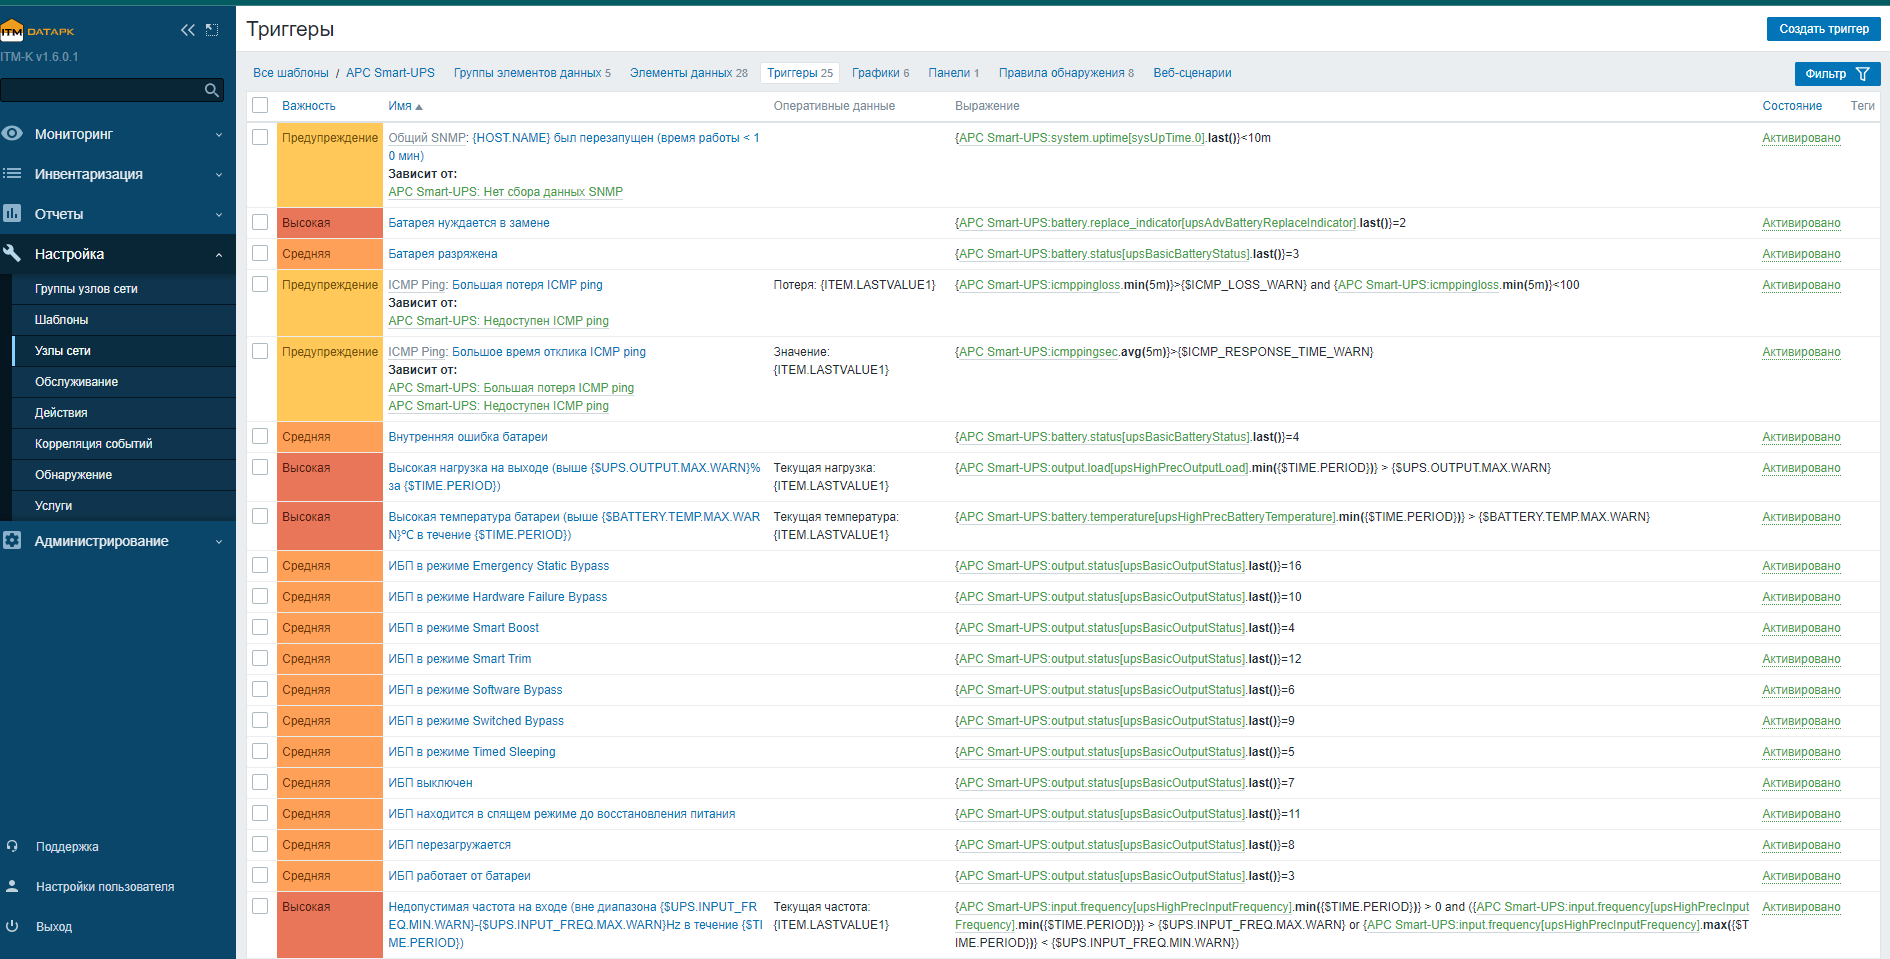
Task: Click the kiosk mode icon in sidebar header
Action: (x=212, y=30)
